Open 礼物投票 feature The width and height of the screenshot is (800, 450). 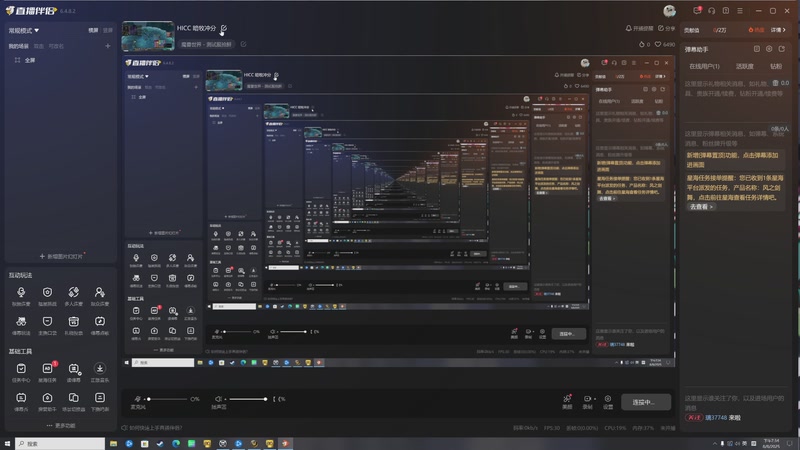pos(73,325)
